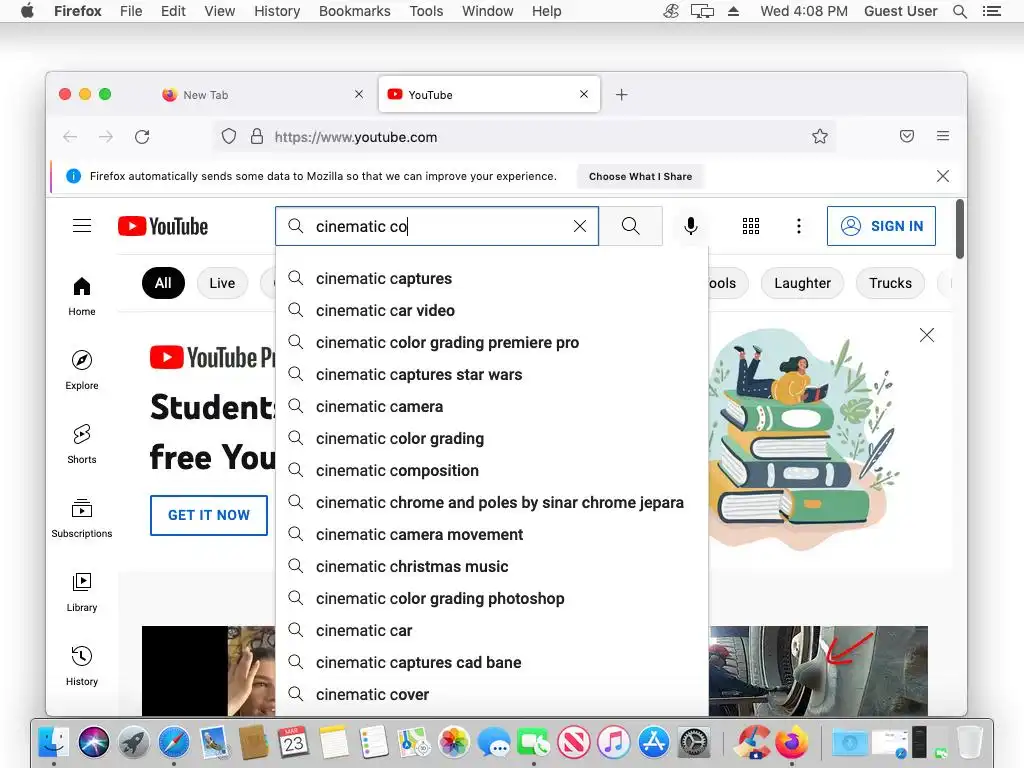
Task: Open Firefox application menu
Action: point(942,136)
